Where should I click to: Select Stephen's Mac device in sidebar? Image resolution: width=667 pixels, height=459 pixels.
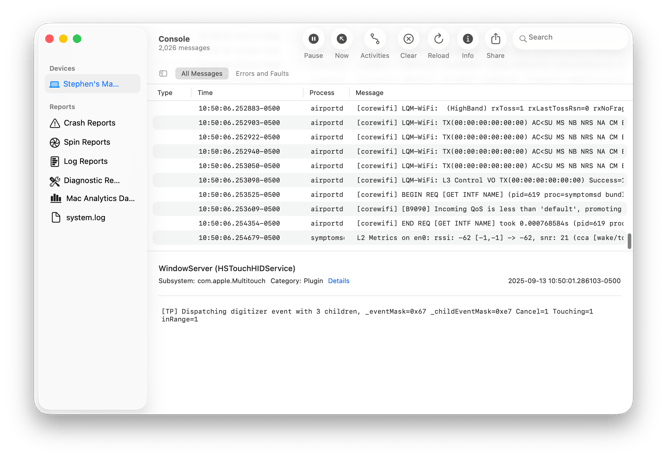[x=93, y=84]
